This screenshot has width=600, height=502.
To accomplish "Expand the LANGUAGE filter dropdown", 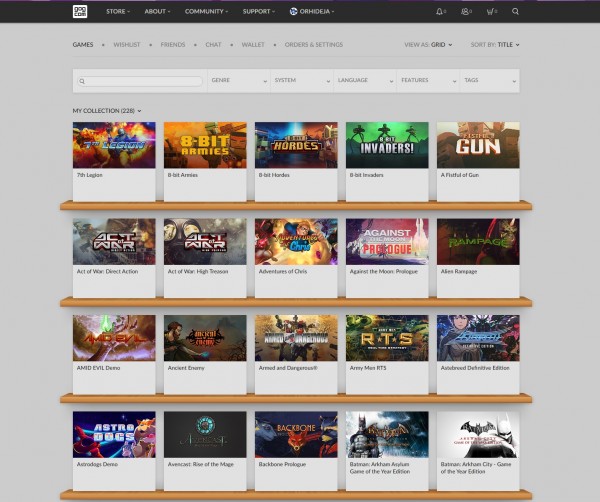I will point(365,81).
